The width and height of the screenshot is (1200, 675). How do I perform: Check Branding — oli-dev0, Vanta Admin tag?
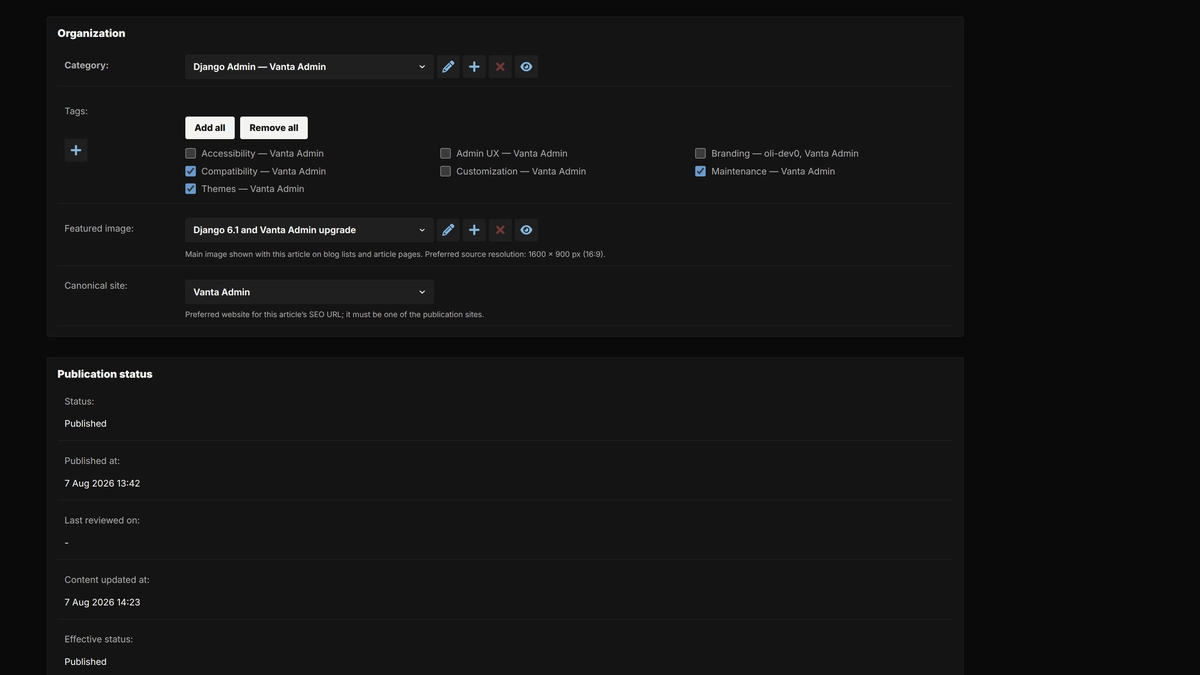click(700, 154)
